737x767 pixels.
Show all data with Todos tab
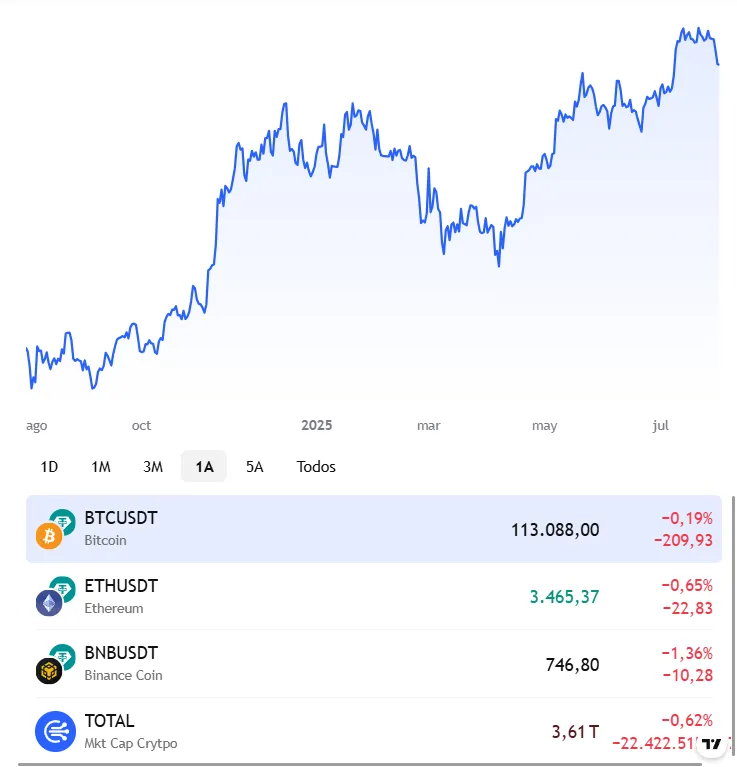[316, 467]
